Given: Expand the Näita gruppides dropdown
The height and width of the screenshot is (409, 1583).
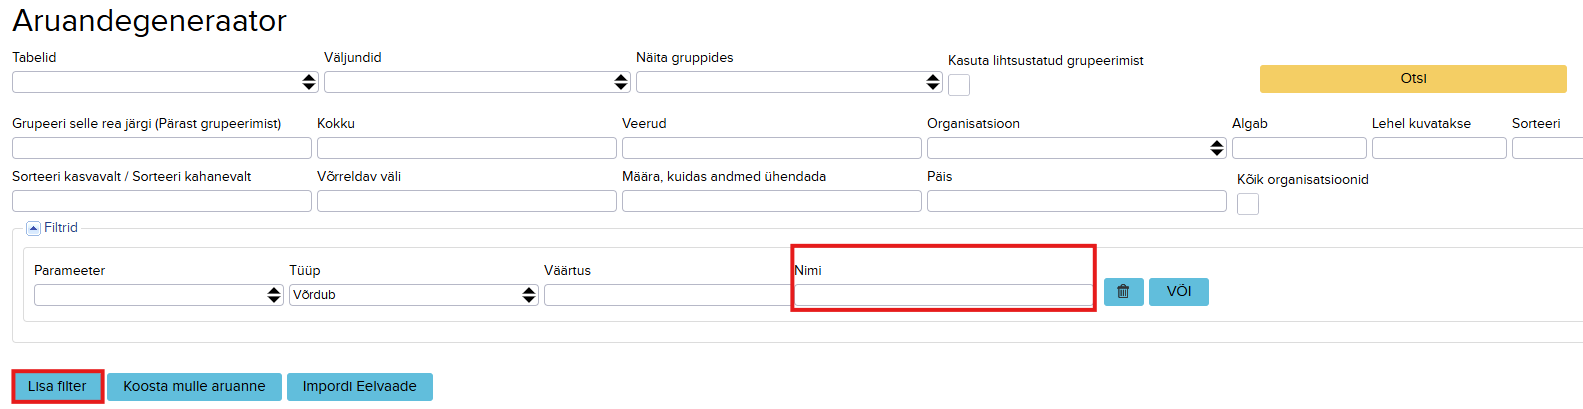Looking at the screenshot, I should (x=789, y=82).
